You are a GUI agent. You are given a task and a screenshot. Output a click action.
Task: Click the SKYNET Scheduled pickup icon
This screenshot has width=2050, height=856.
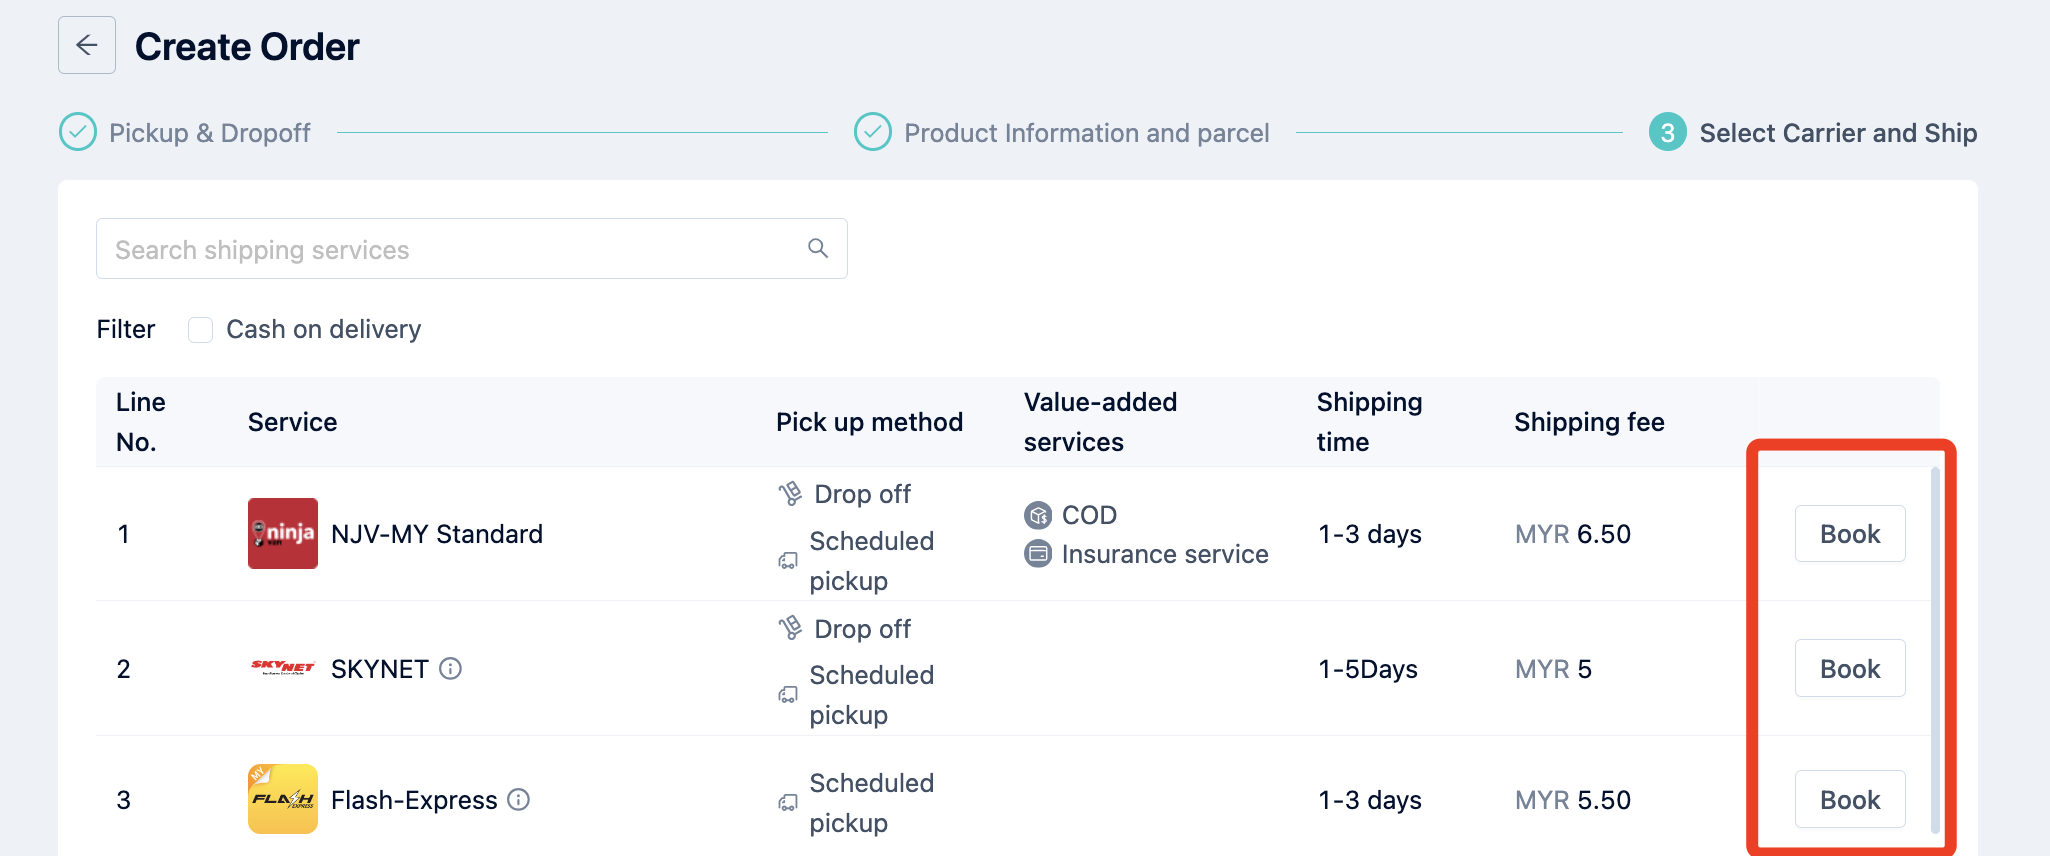point(788,695)
